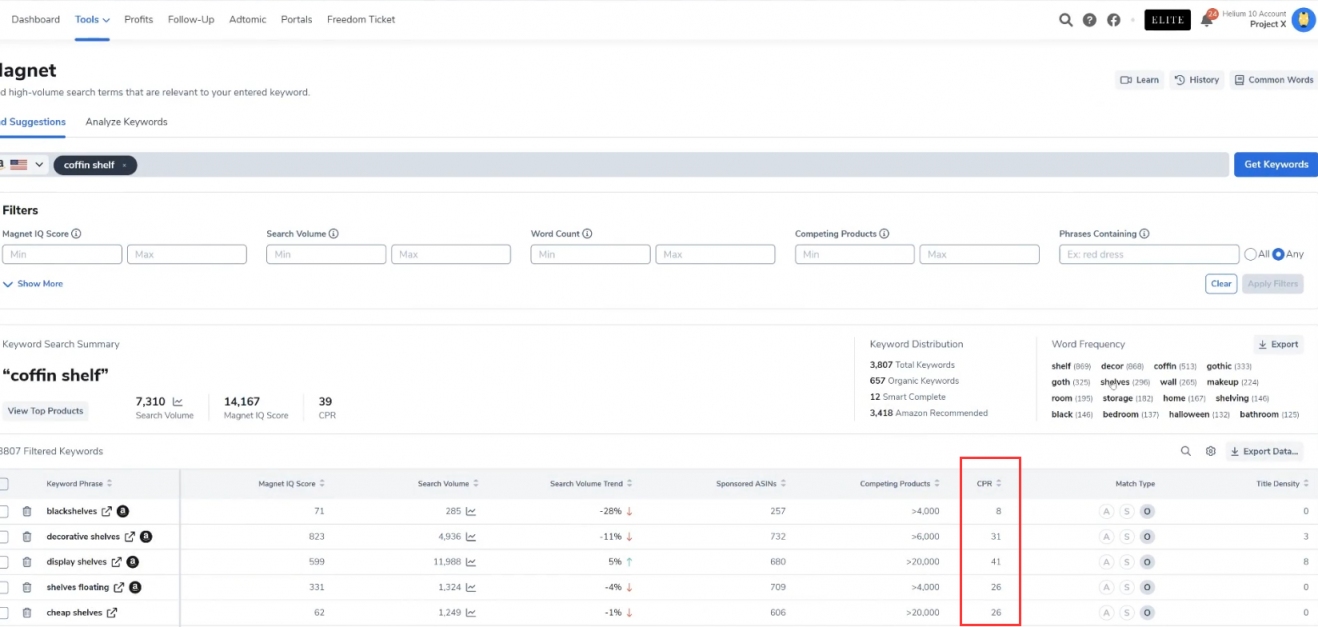The image size is (1318, 627).
Task: Delete the display shelves row via trash icon
Action: 27,562
